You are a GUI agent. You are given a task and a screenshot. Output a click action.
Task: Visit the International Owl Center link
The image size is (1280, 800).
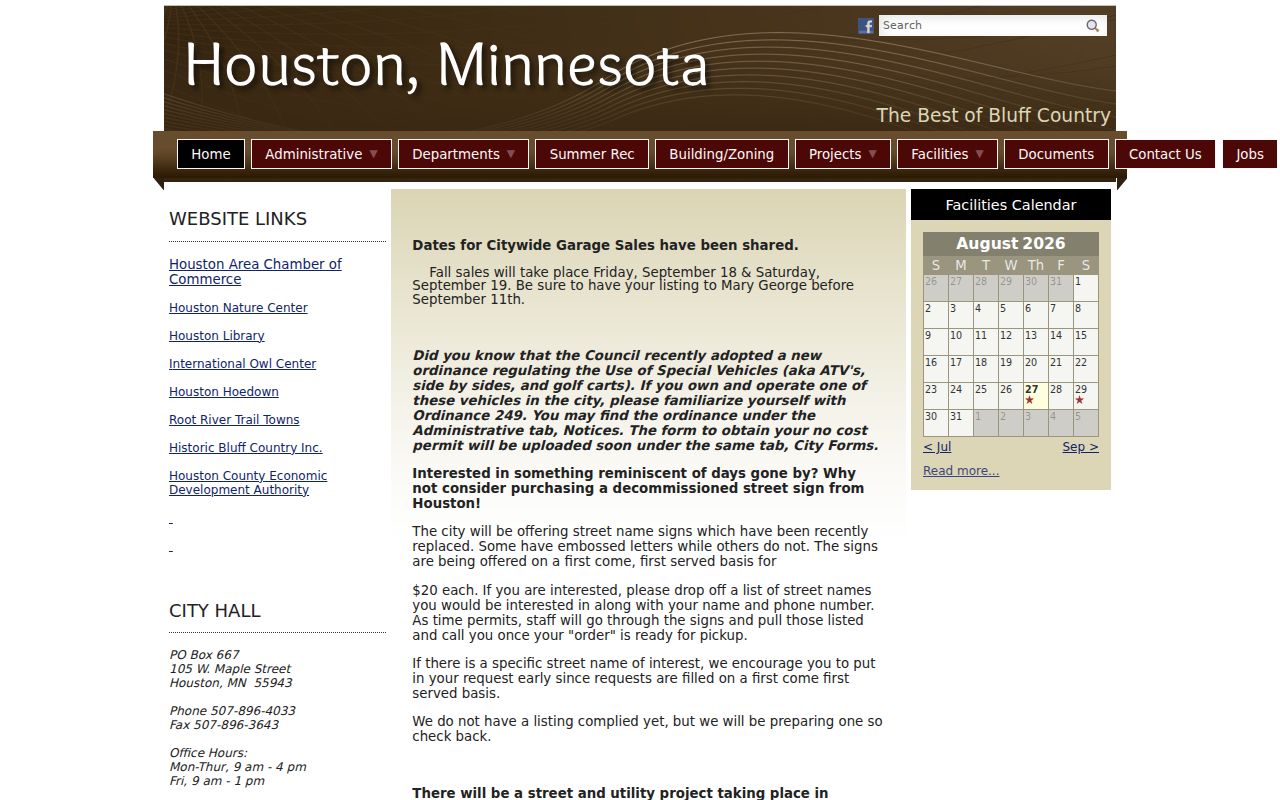[x=242, y=364]
